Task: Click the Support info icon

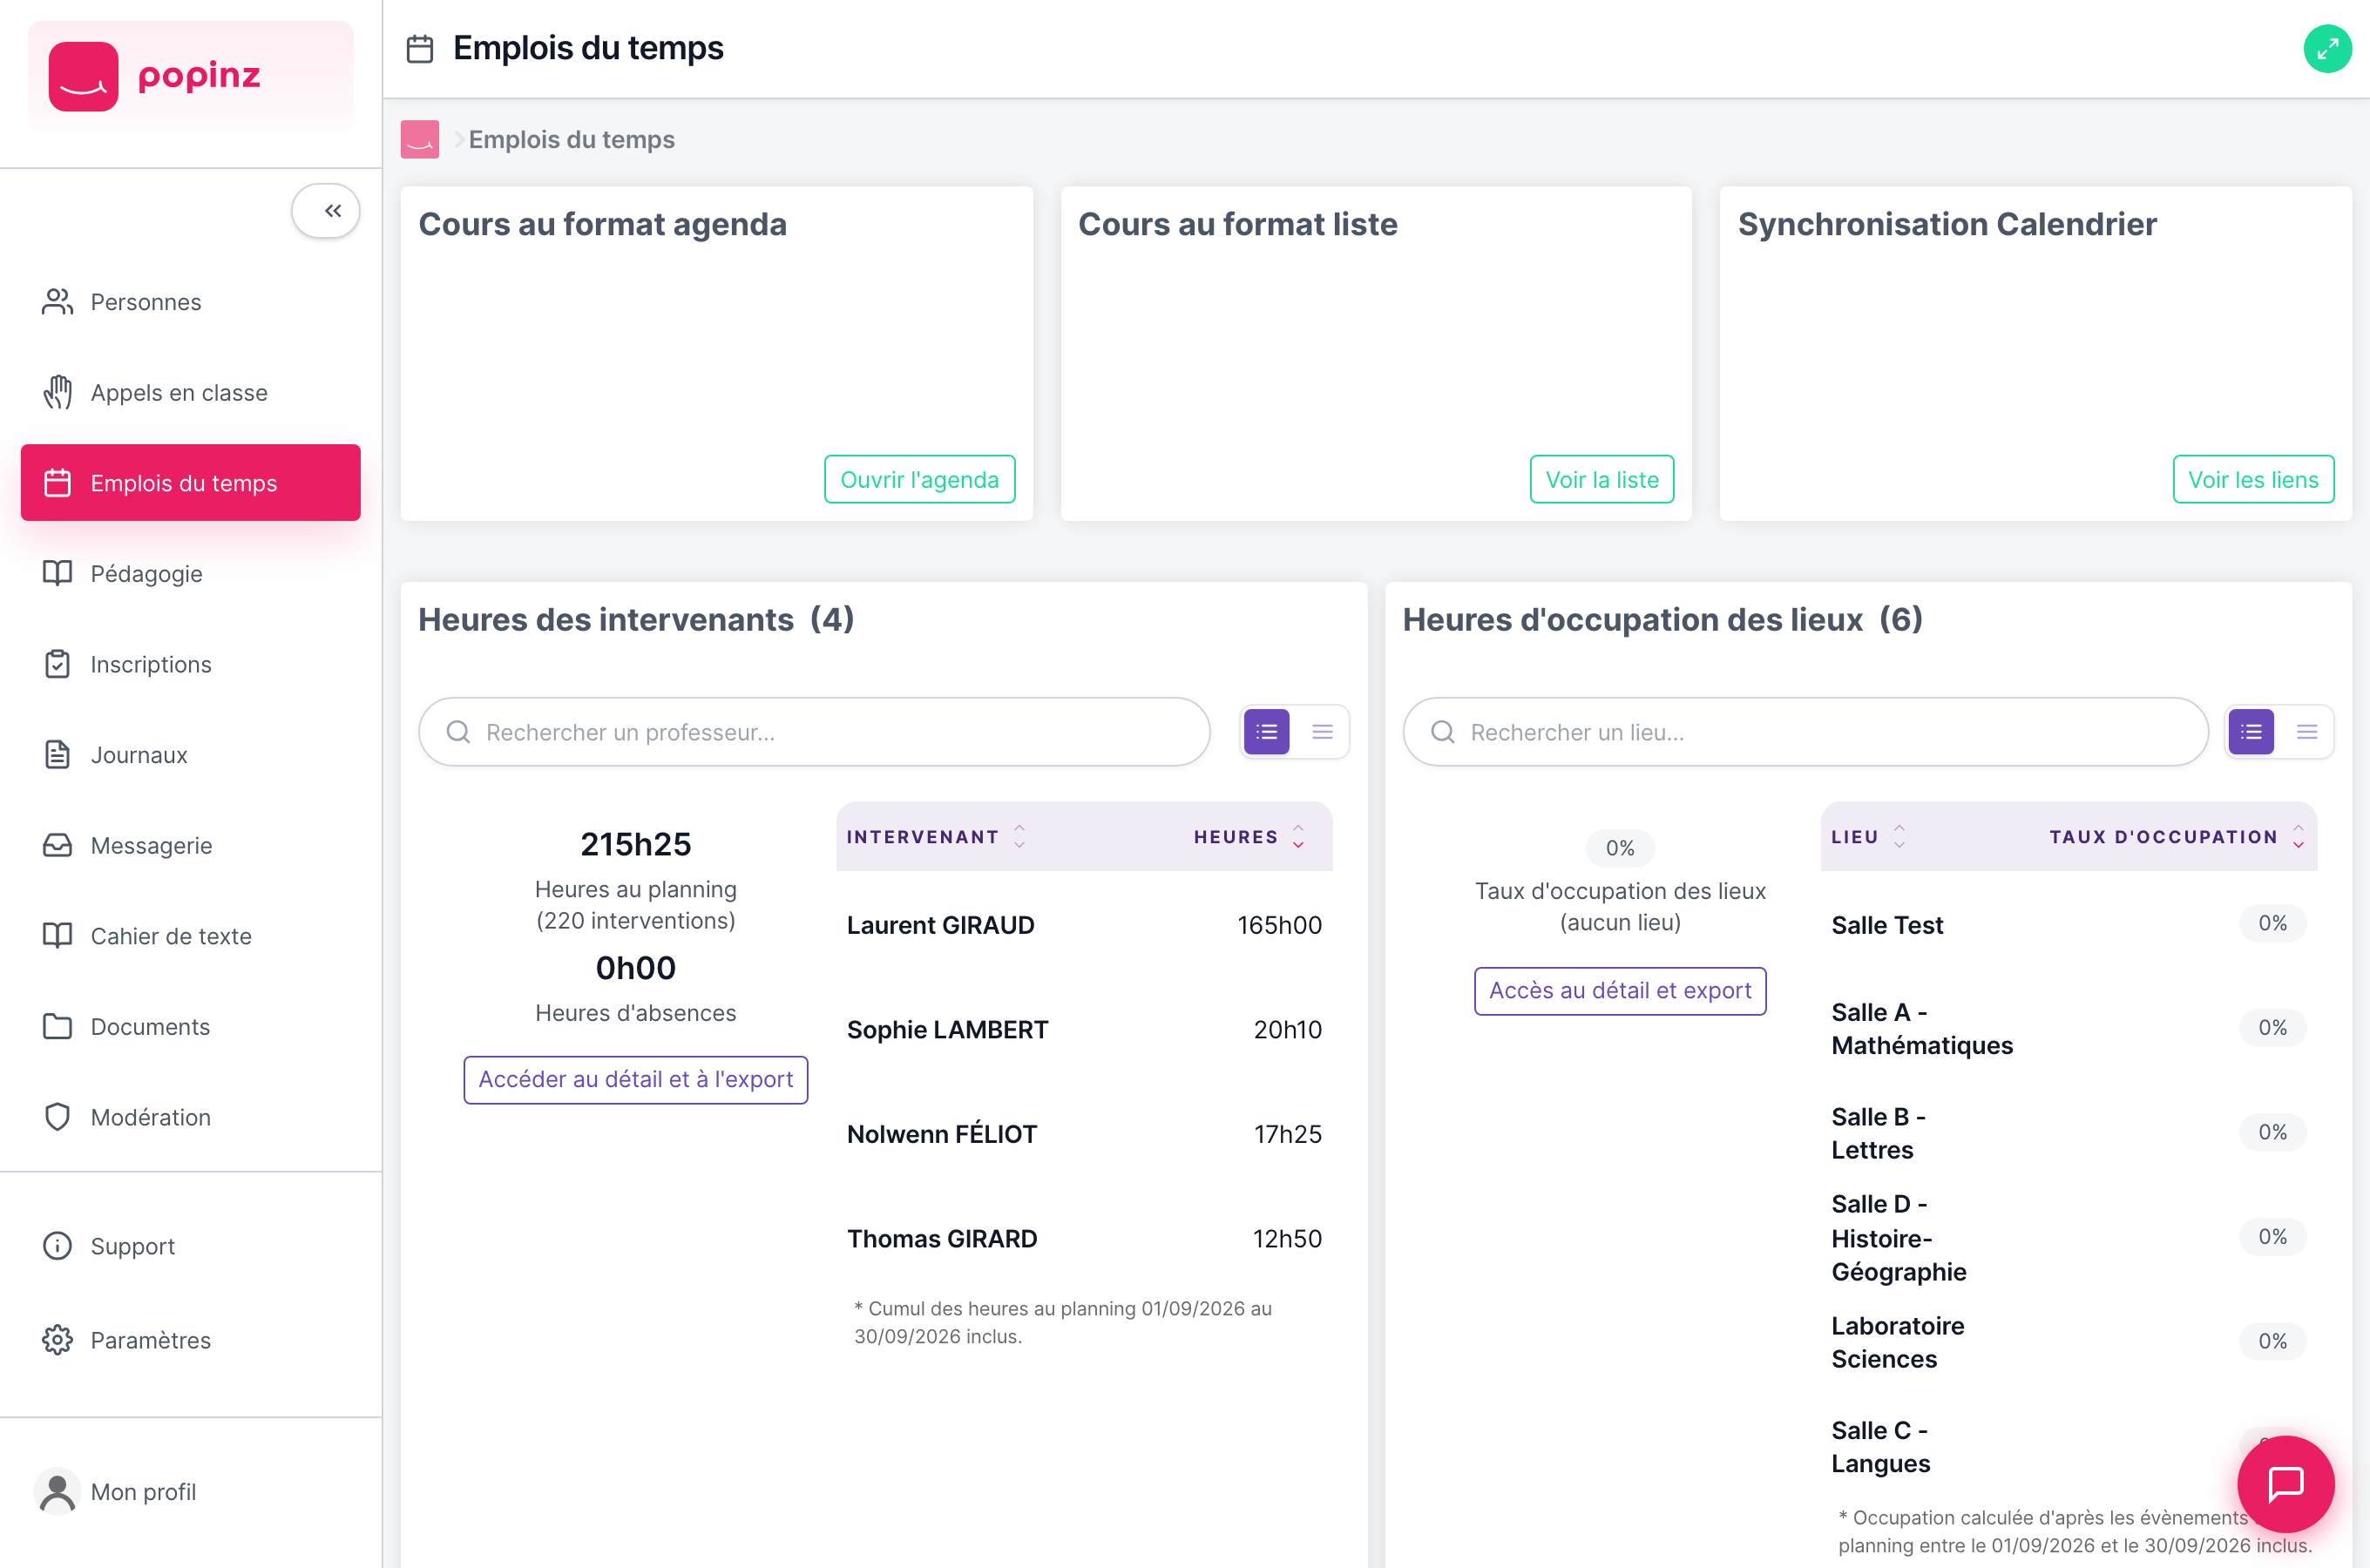Action: [x=57, y=1246]
